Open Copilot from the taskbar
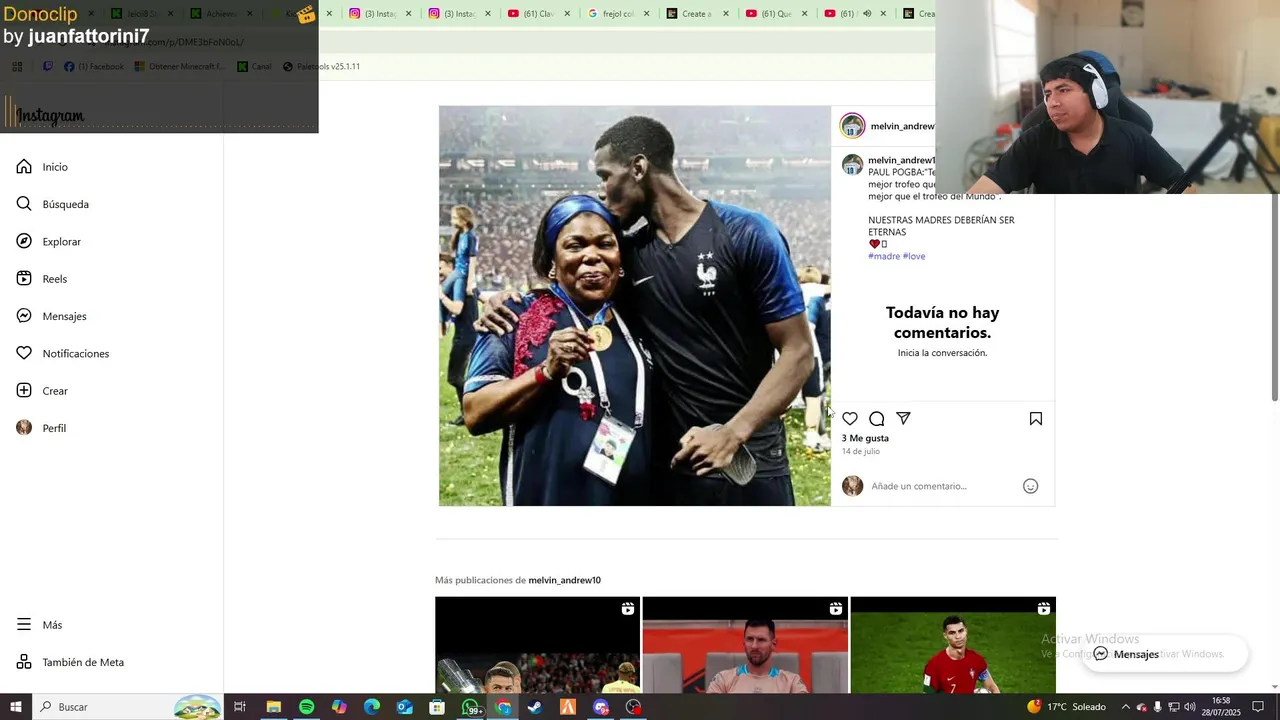Screen dimensions: 1280x720 [x=339, y=707]
